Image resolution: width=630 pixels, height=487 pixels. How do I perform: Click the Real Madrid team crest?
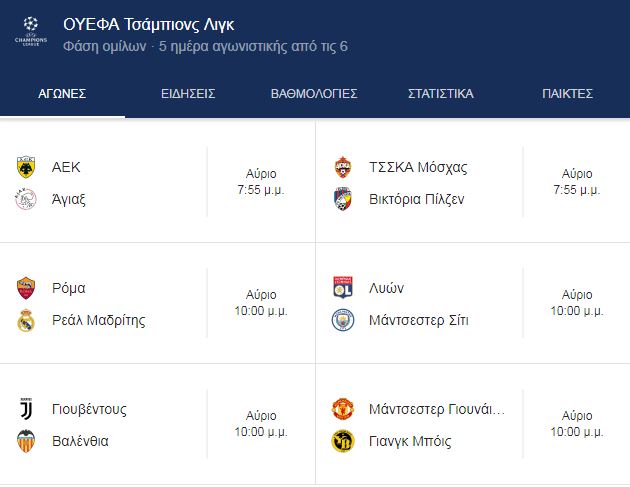26,320
